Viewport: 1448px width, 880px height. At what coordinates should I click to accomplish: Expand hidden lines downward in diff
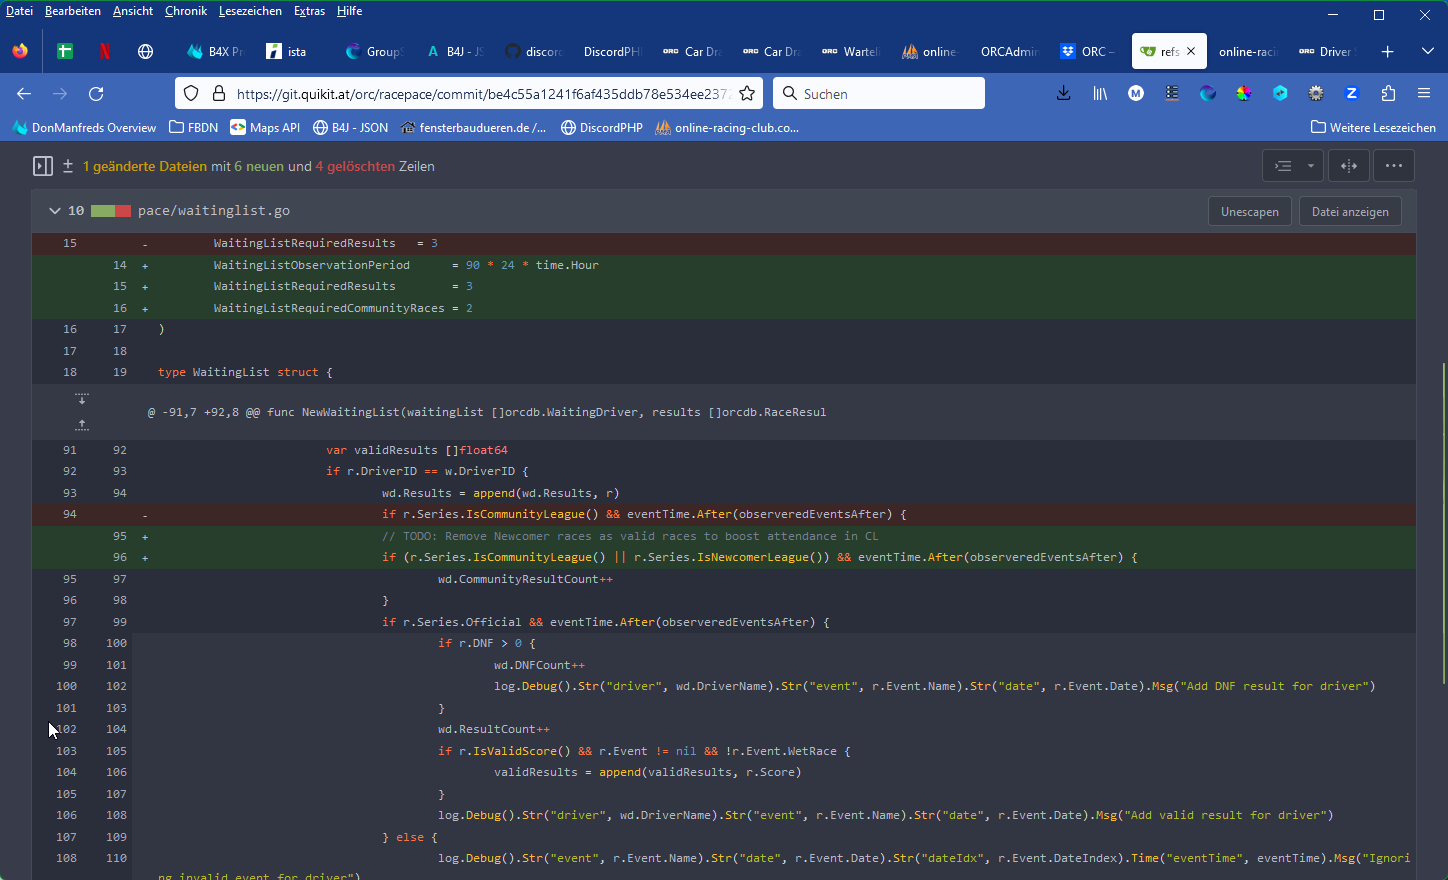pos(82,399)
